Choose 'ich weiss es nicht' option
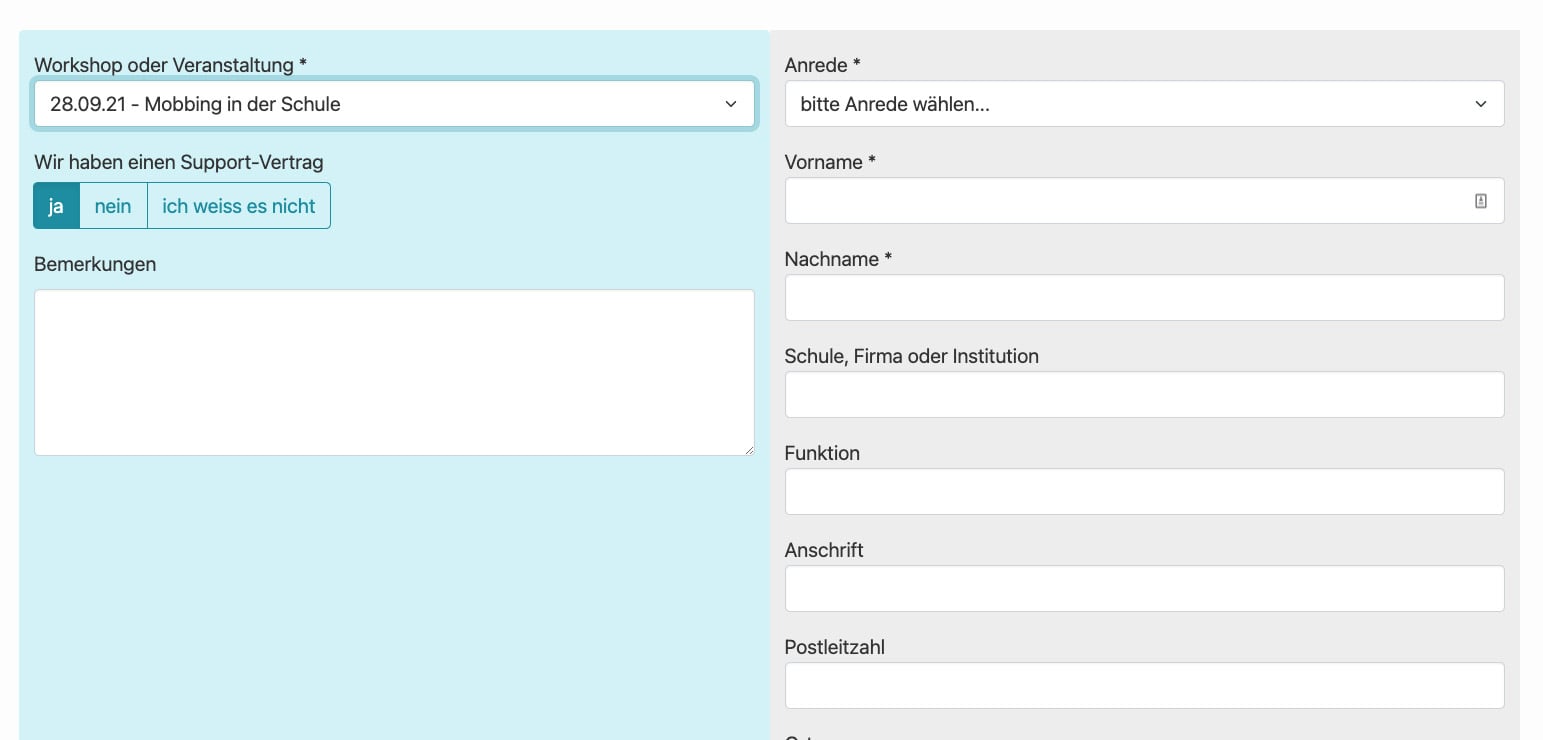The height and width of the screenshot is (740, 1543). (238, 206)
